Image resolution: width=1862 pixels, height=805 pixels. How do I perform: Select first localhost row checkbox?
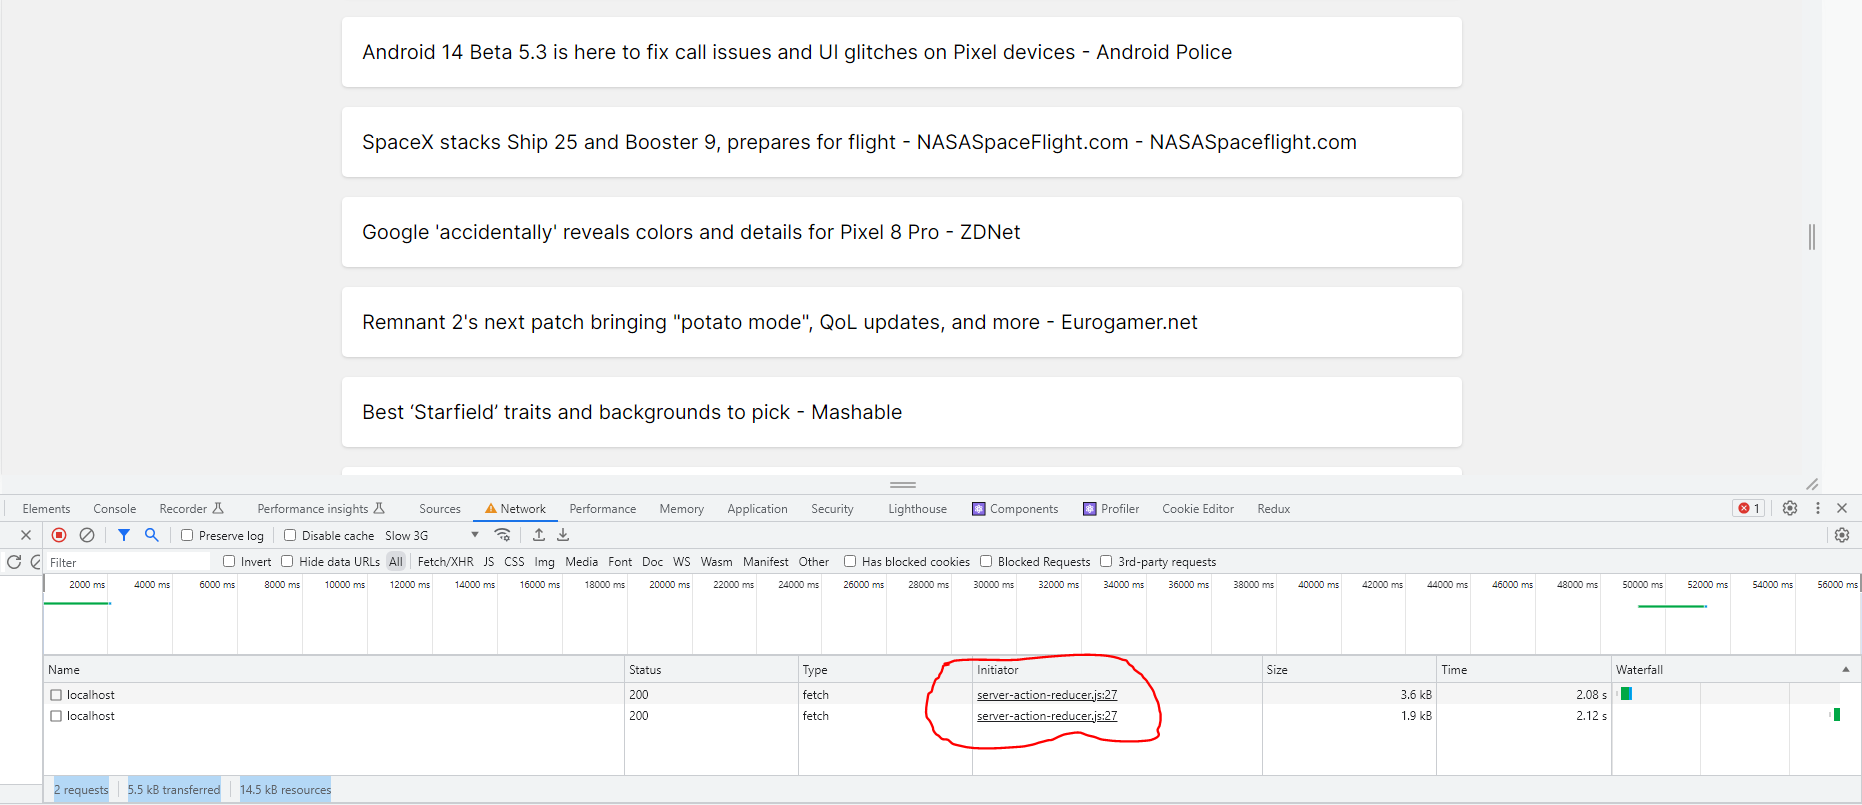(x=56, y=695)
